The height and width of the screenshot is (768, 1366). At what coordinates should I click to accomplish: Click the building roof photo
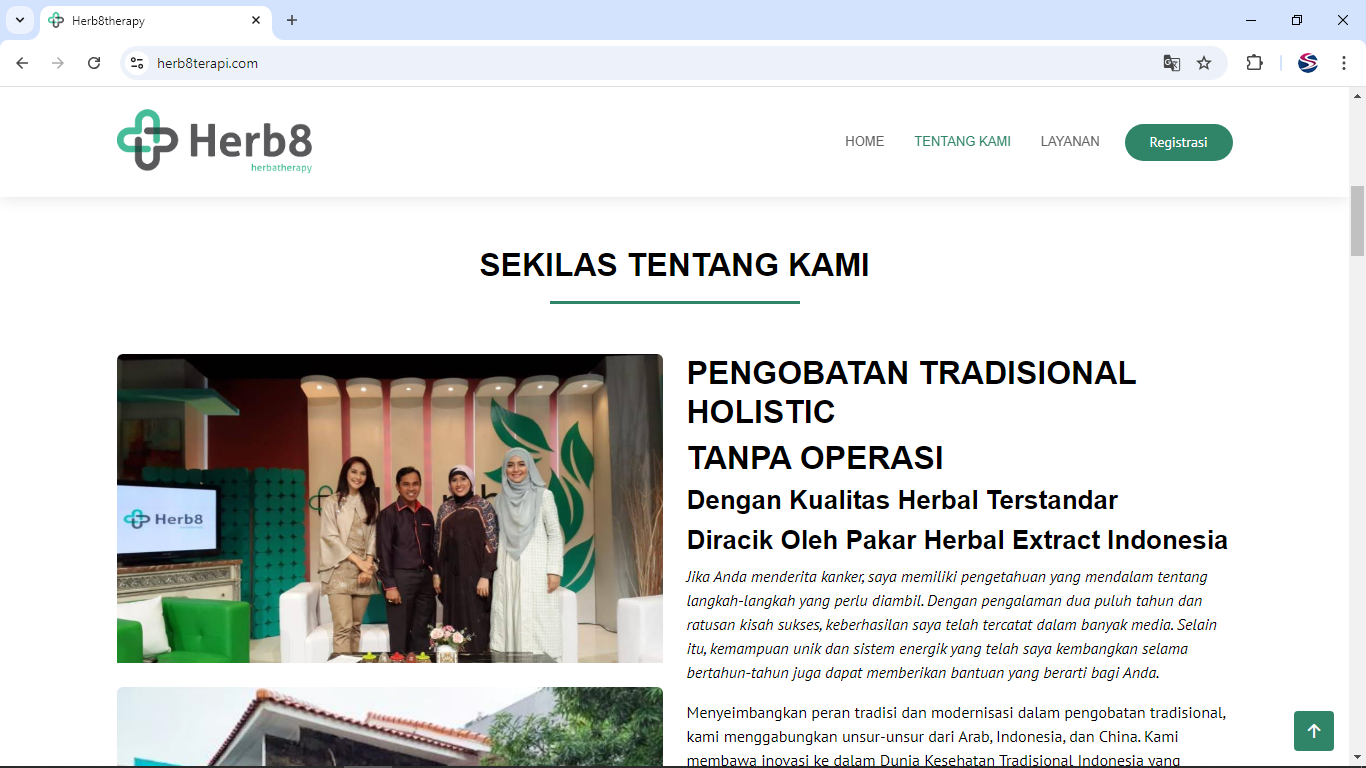pyautogui.click(x=390, y=727)
